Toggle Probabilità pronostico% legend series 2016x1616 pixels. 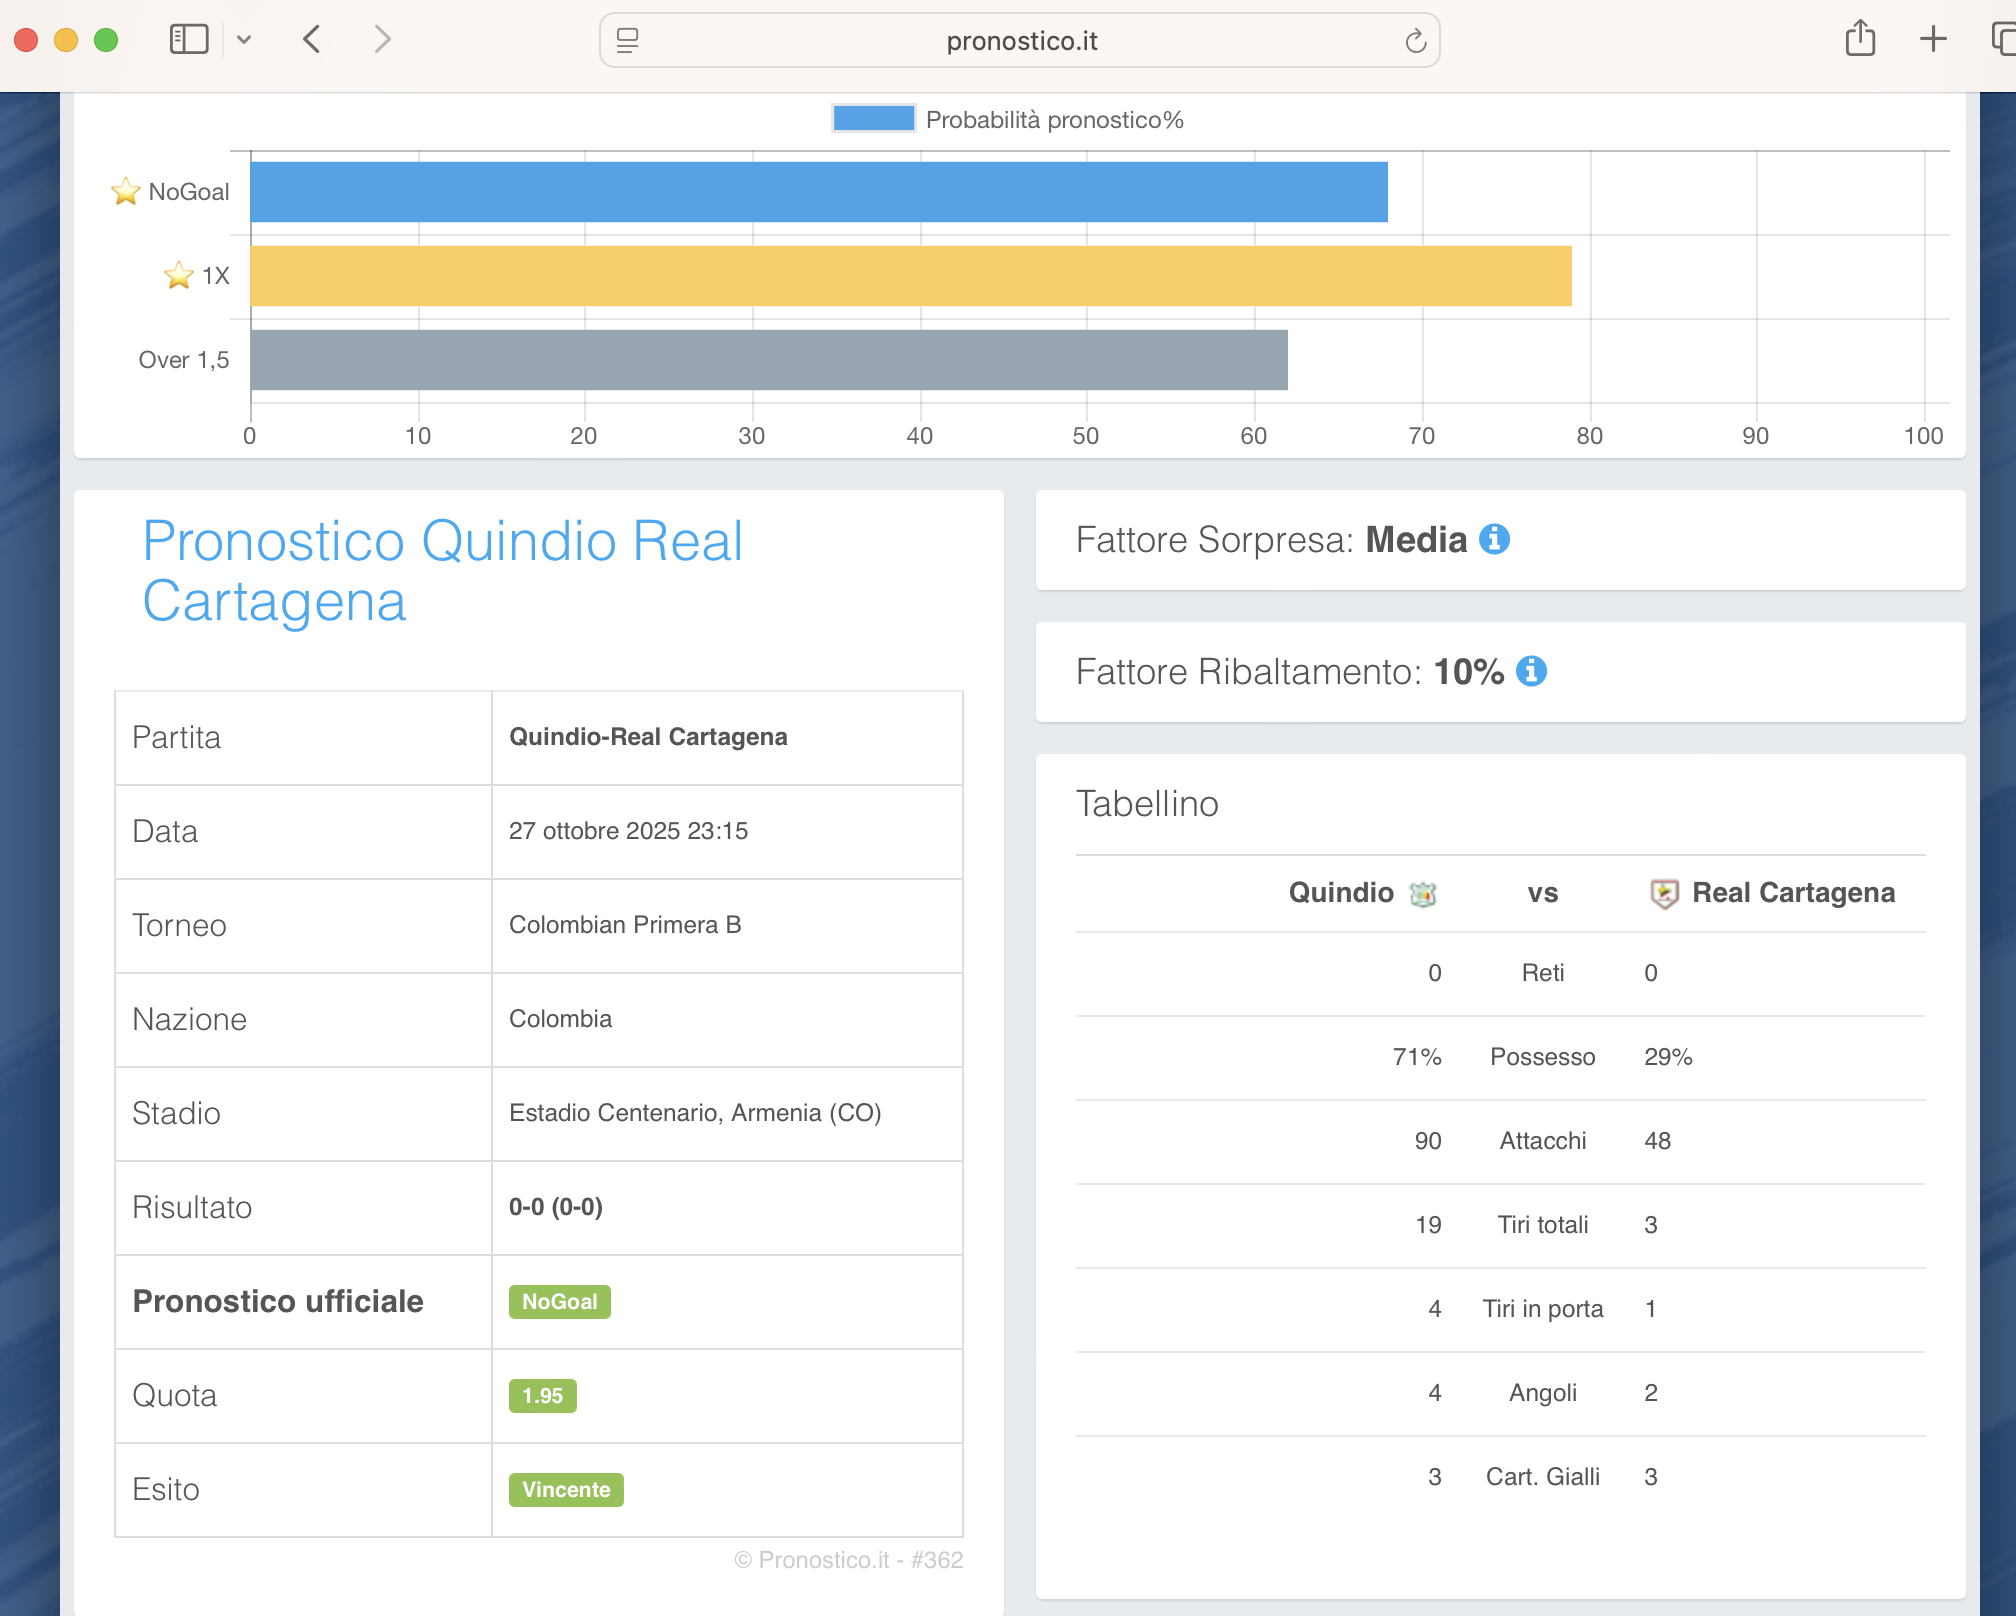[1054, 120]
